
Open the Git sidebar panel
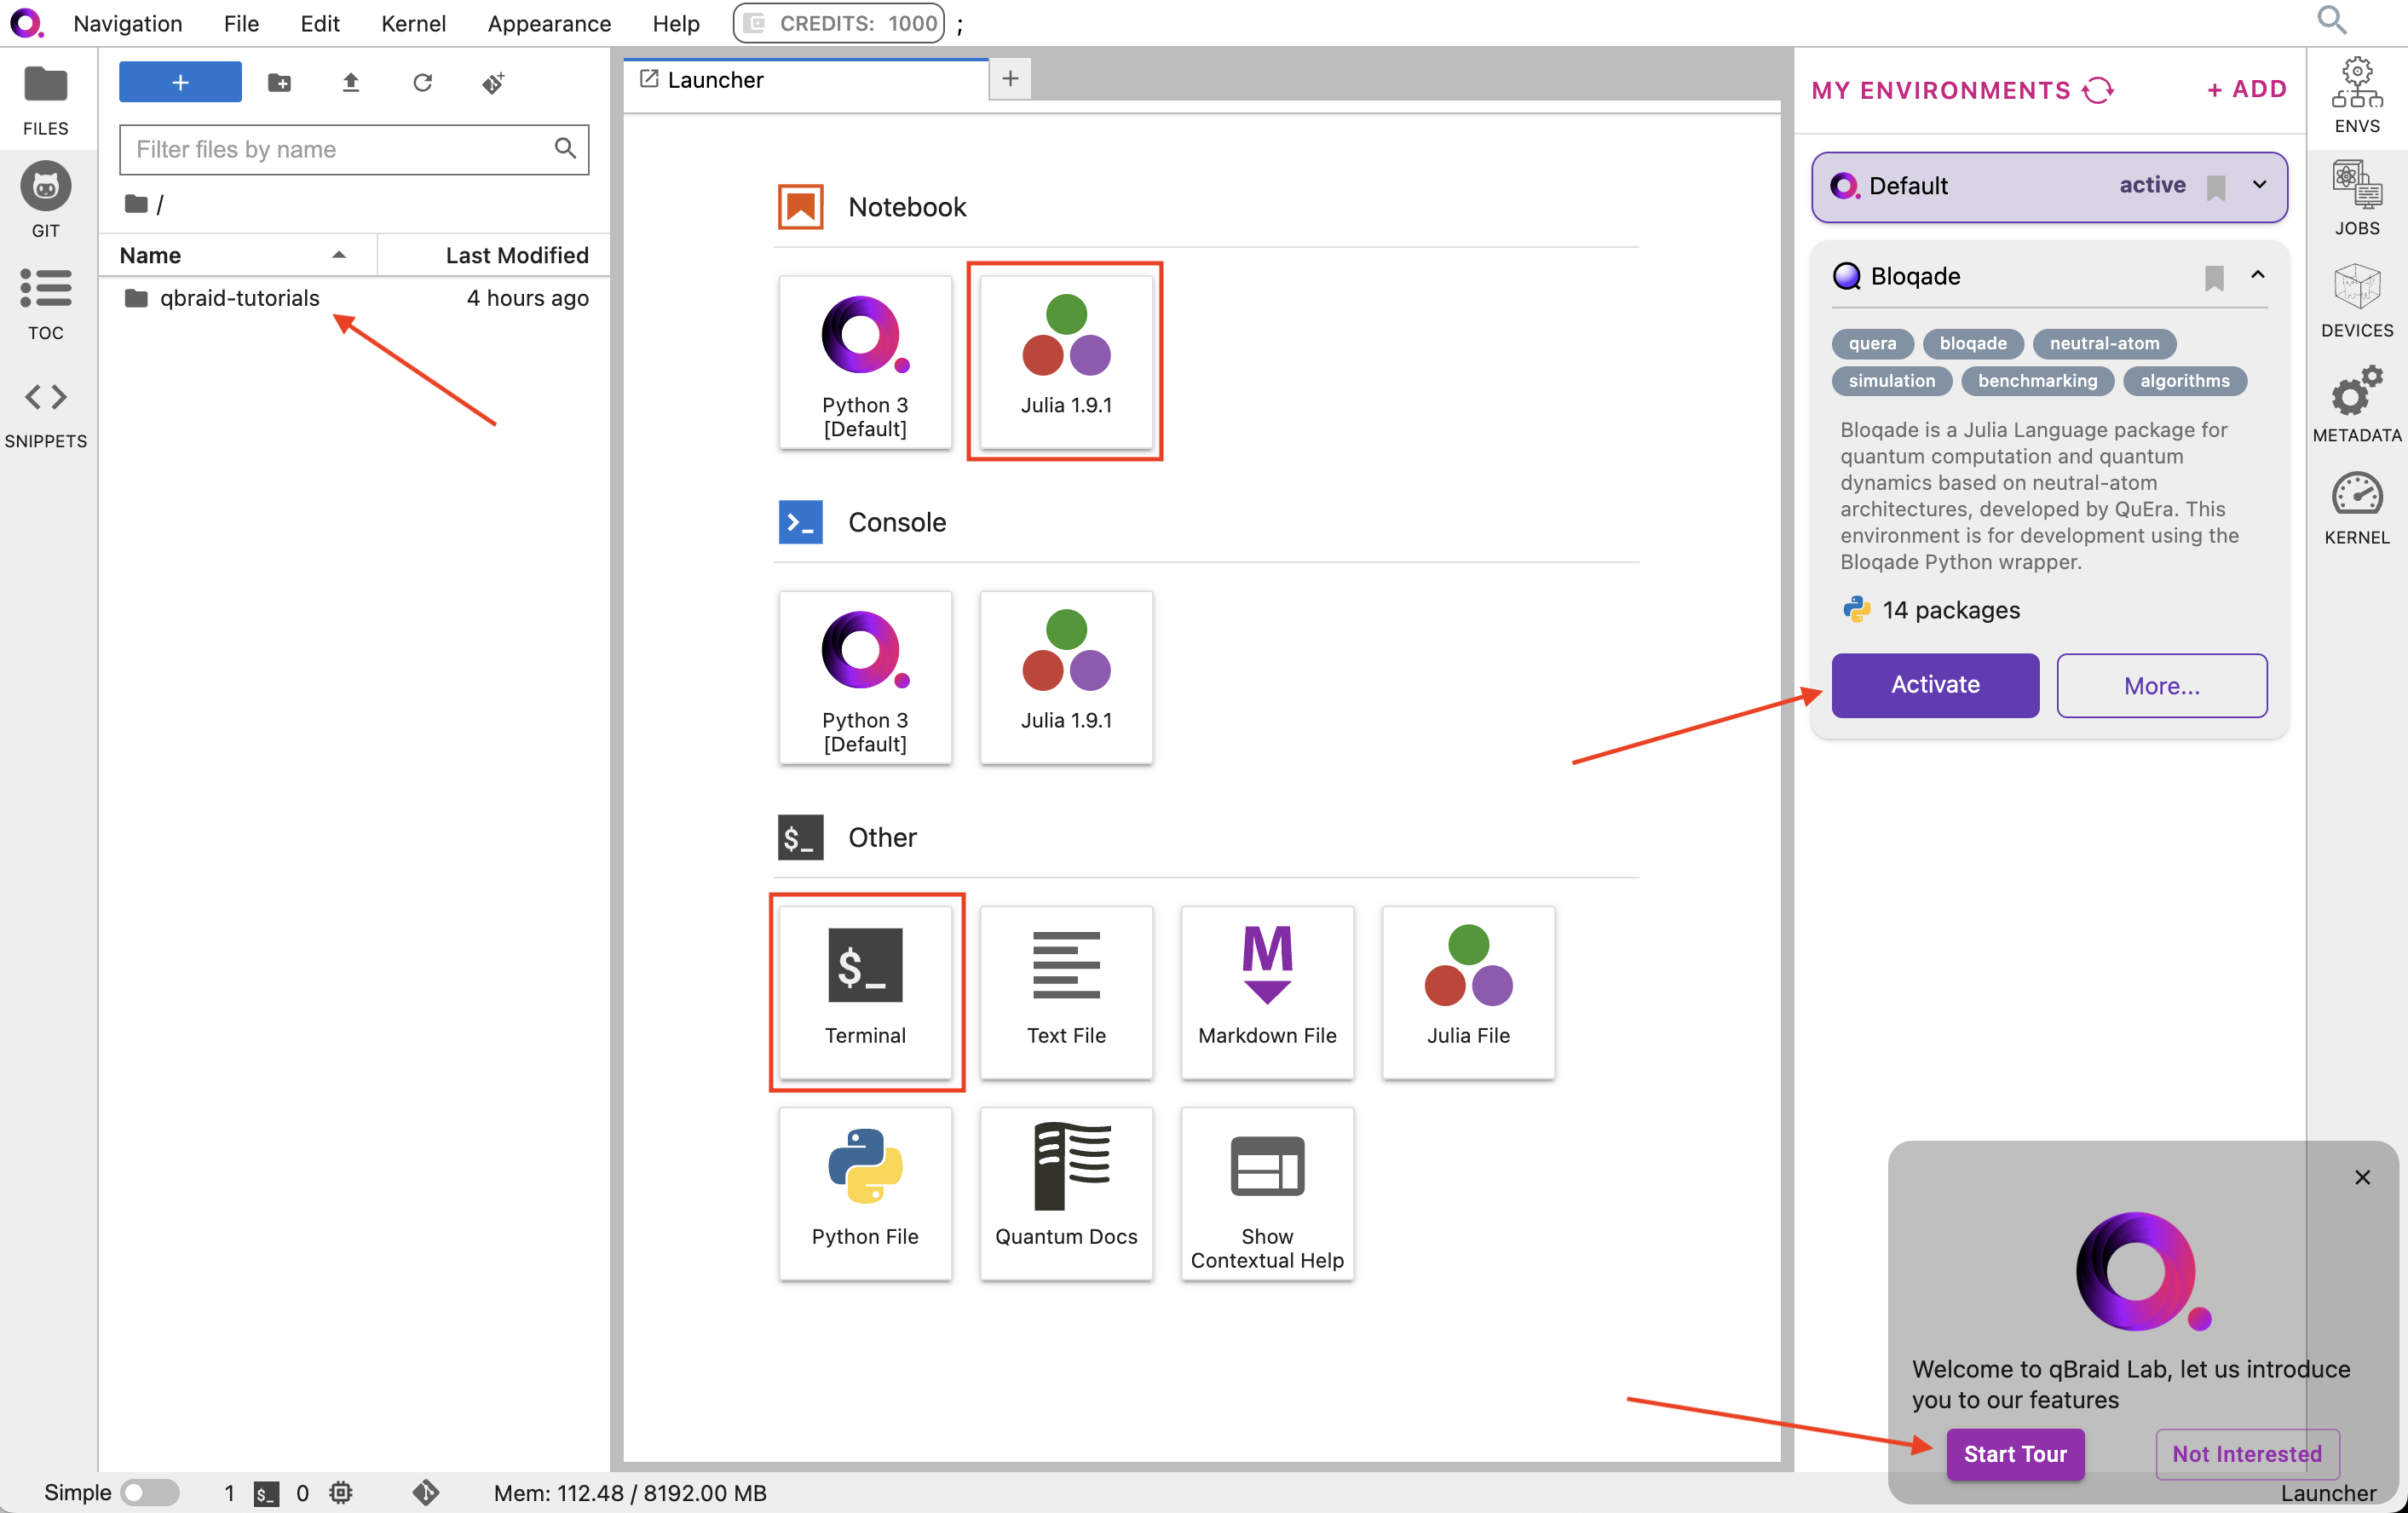click(46, 200)
